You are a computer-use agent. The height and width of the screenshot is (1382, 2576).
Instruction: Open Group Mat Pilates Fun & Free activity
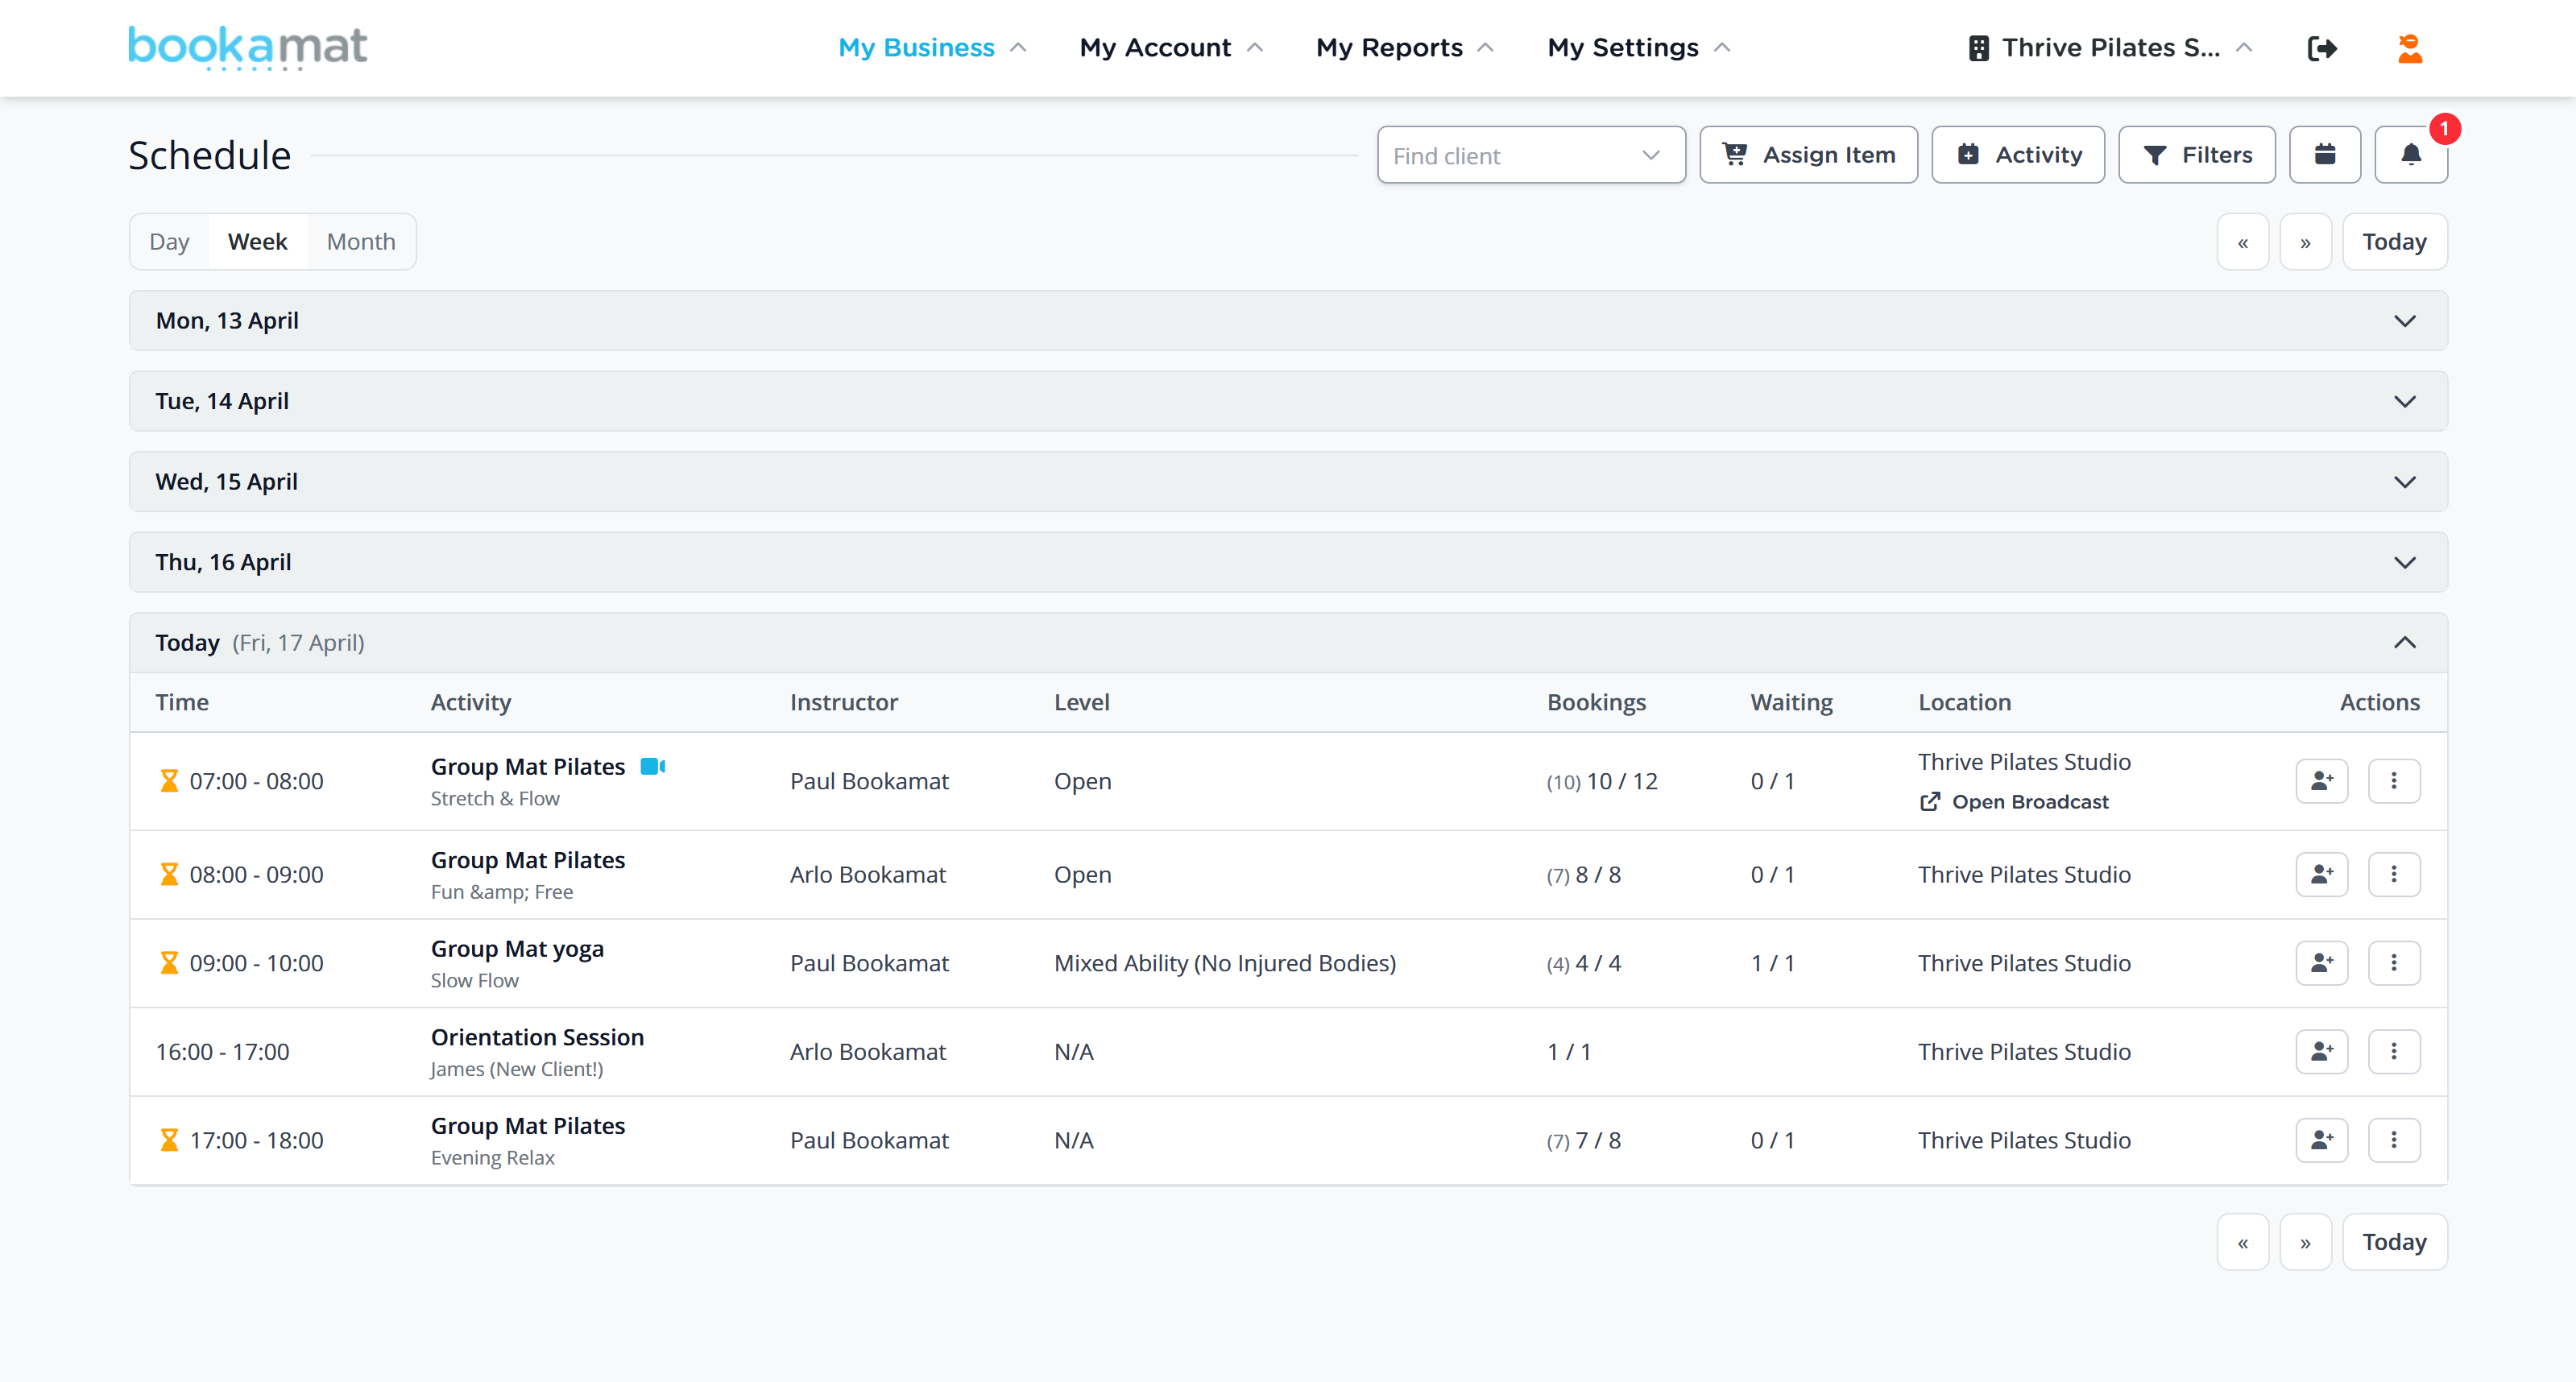[x=528, y=860]
